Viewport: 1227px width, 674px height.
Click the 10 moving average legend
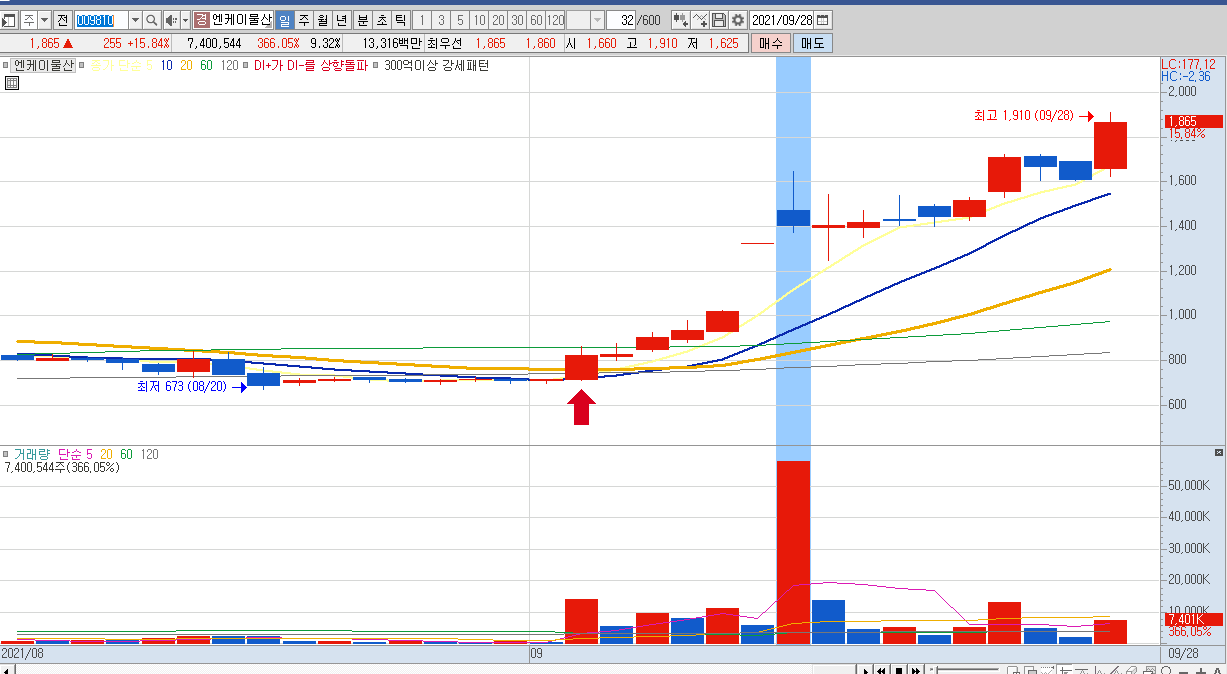pos(166,65)
